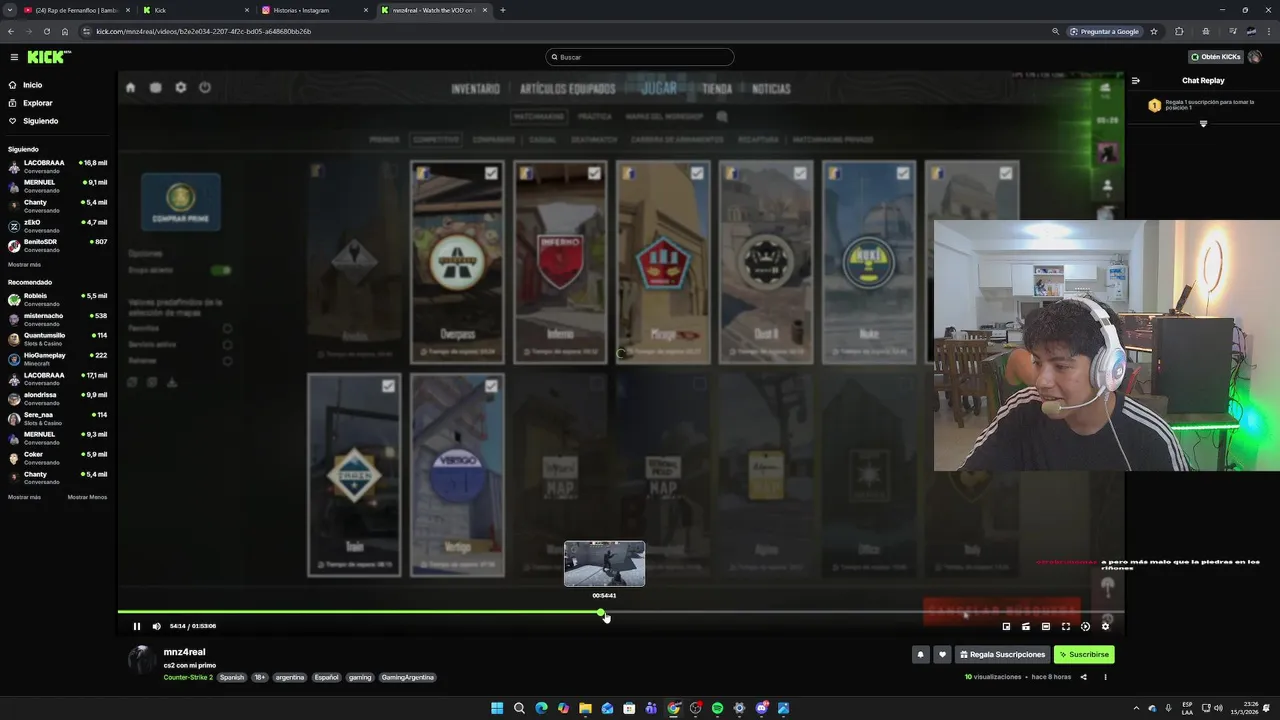Click the progress bar playhead knob
The width and height of the screenshot is (1280, 720).
(x=601, y=612)
